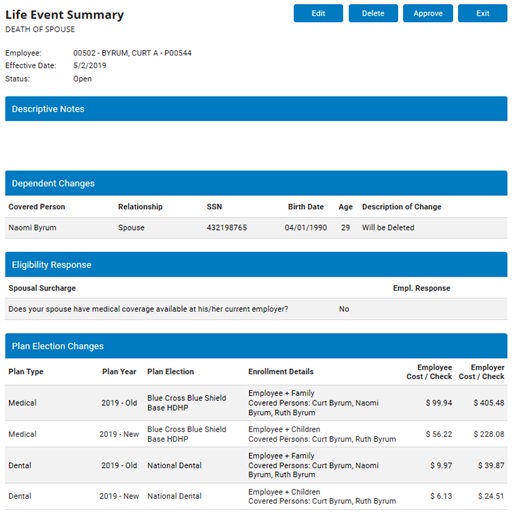Image resolution: width=513 pixels, height=512 pixels.
Task: Select the Medical 2019 - Old plan row
Action: (256, 403)
